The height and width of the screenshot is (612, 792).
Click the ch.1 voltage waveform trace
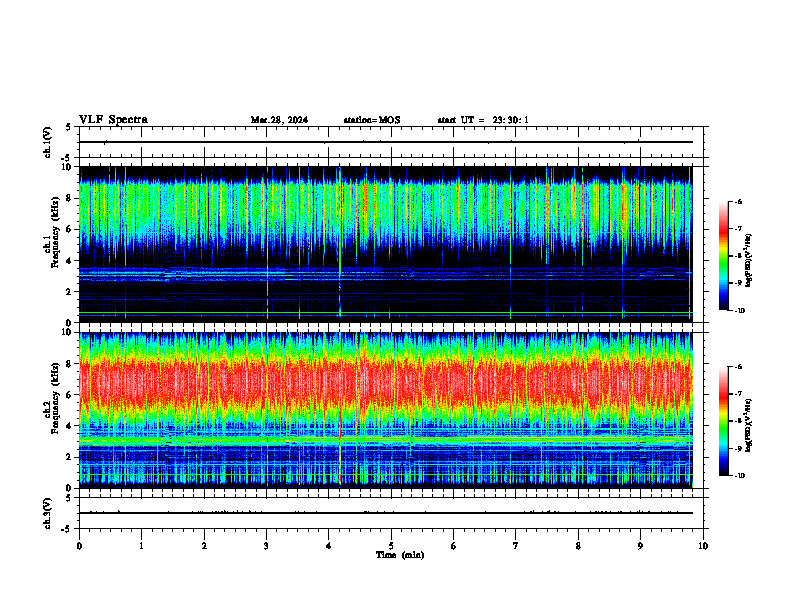pos(385,142)
